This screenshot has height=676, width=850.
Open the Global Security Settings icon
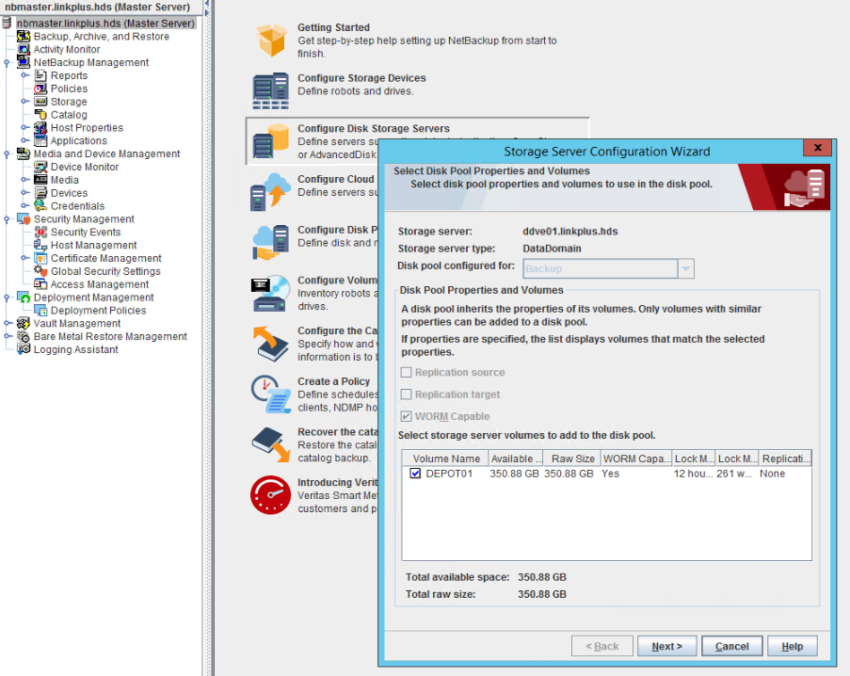click(41, 271)
